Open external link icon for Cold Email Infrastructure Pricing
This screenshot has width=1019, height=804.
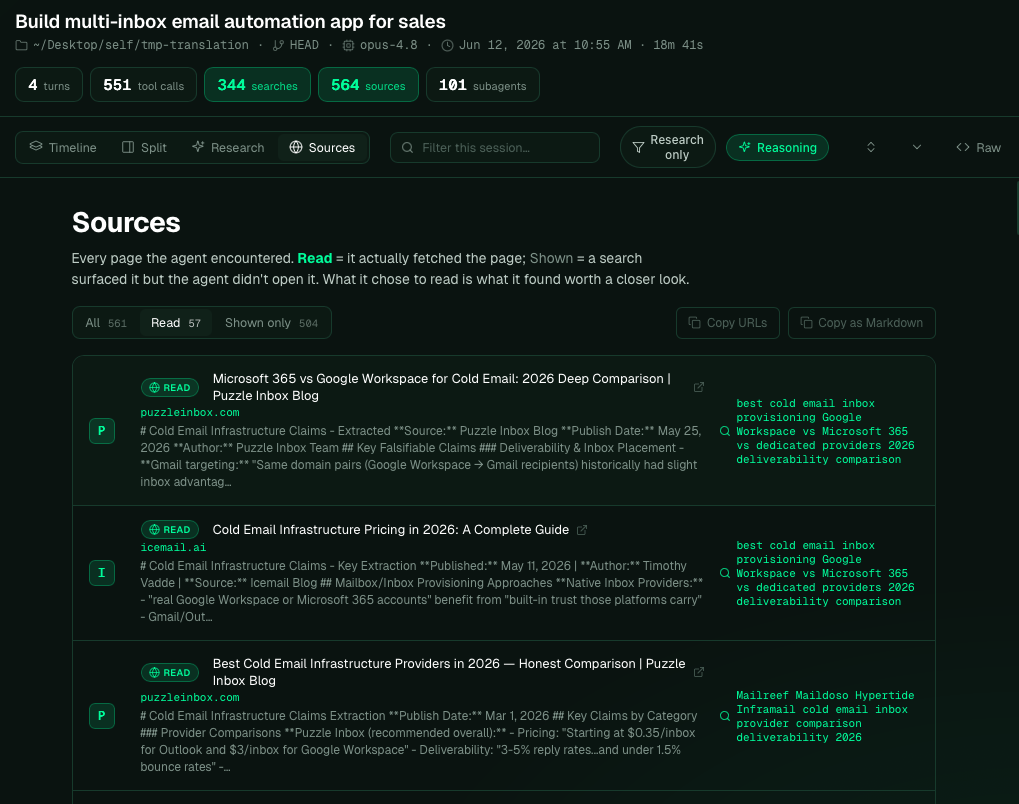pyautogui.click(x=582, y=530)
